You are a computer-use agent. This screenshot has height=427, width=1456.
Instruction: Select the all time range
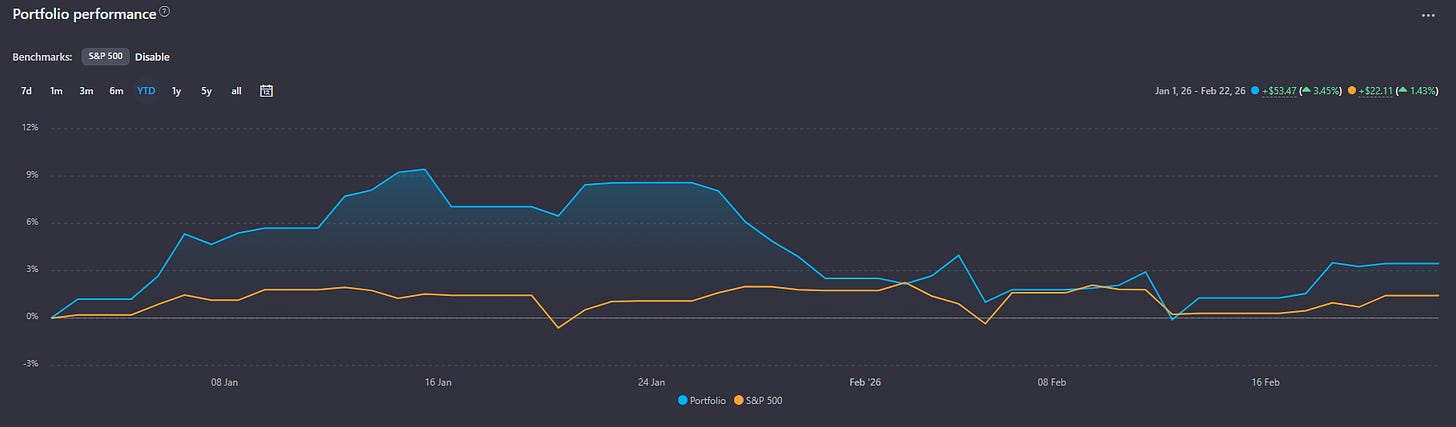pyautogui.click(x=236, y=91)
